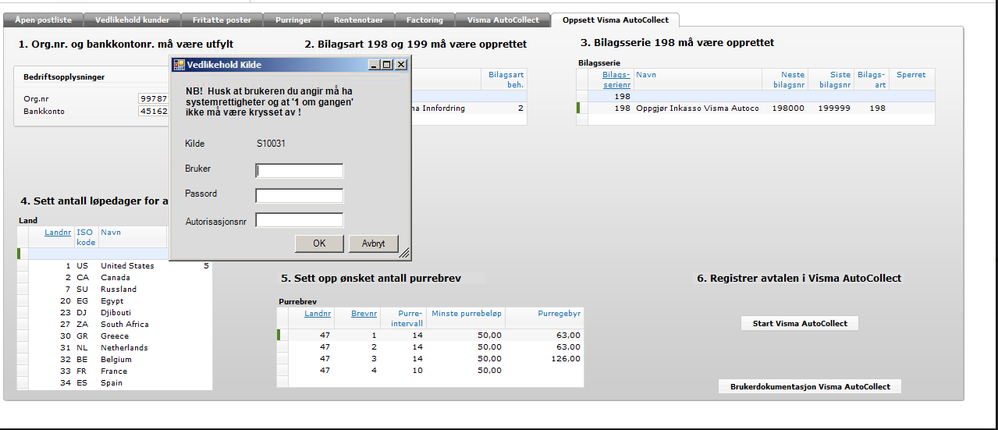Close the Vedlikehold Kilde dialog
998x430 pixels.
pos(401,65)
